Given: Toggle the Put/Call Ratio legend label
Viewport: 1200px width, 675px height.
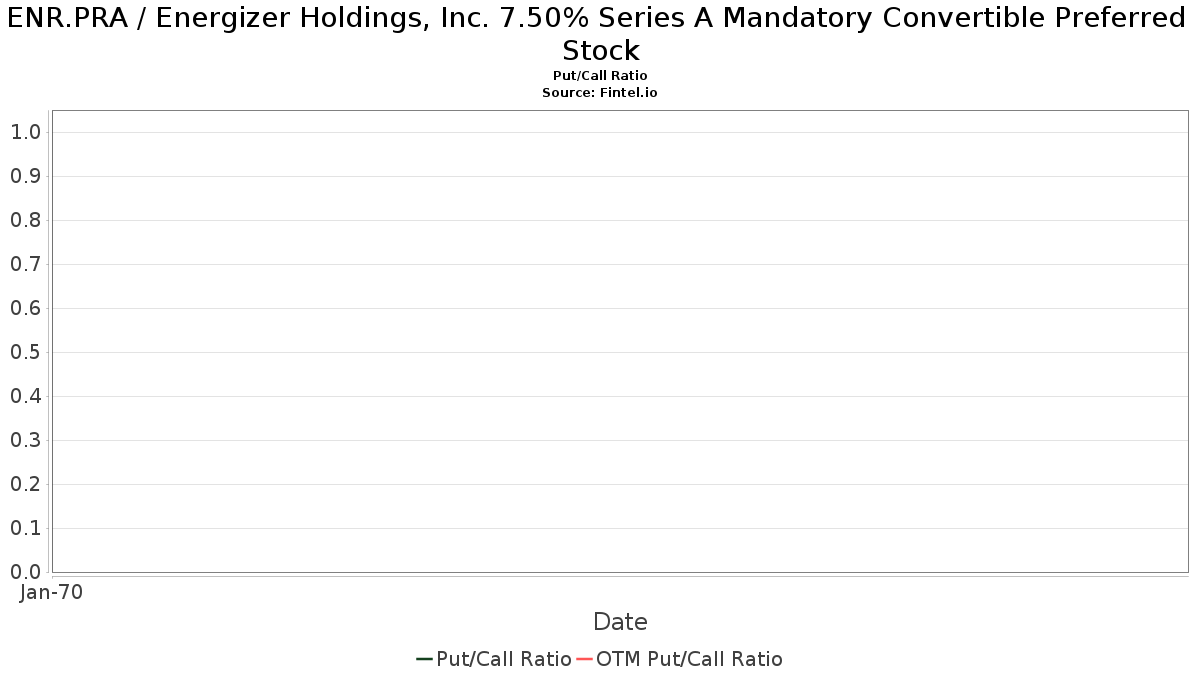Looking at the screenshot, I should pos(504,659).
